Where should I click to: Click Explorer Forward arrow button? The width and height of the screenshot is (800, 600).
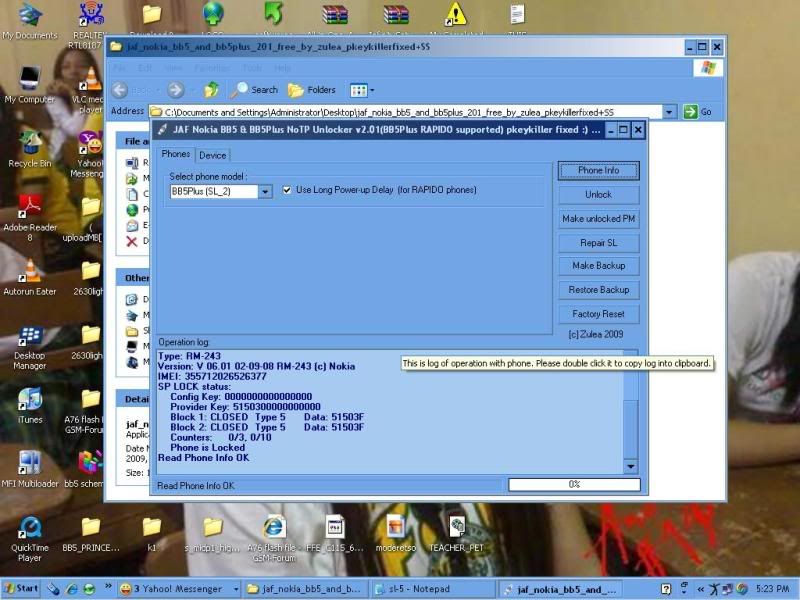[x=176, y=90]
